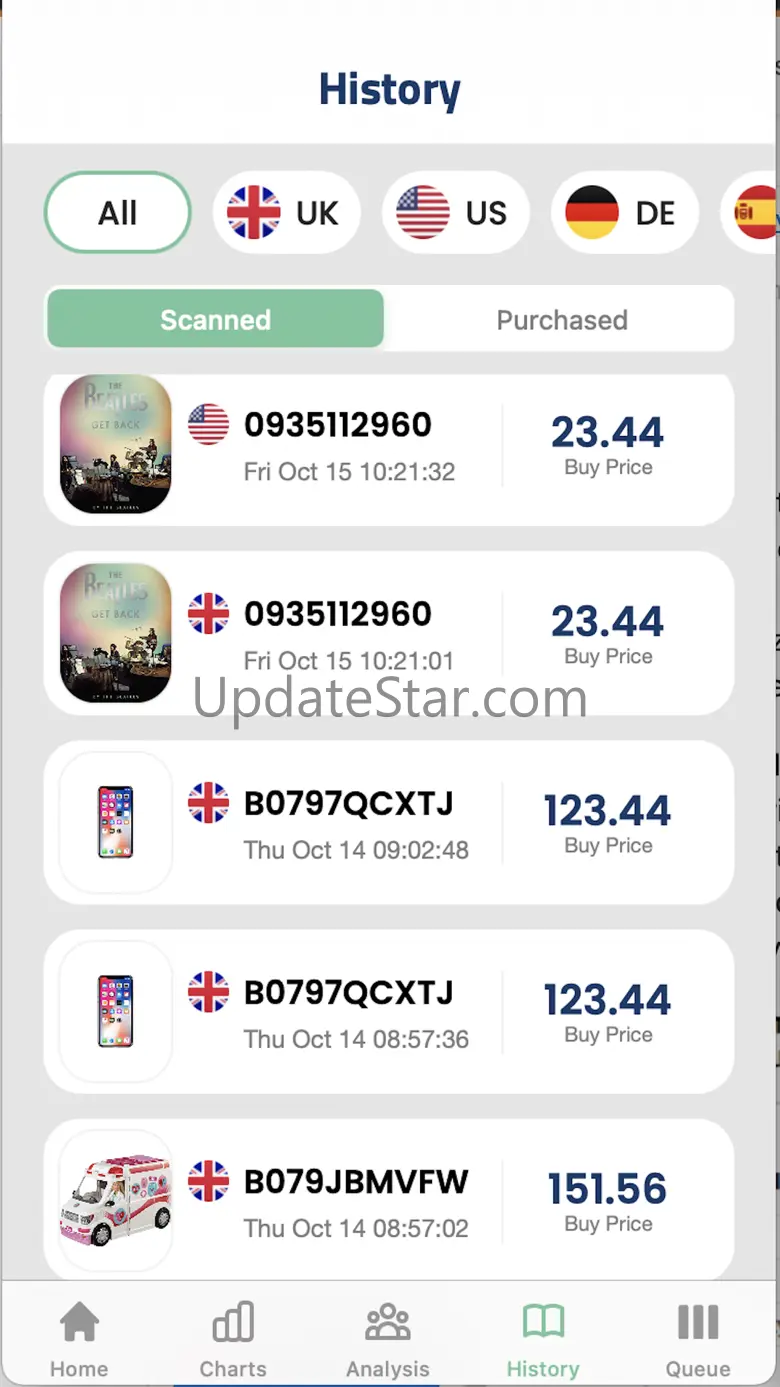Open the Beatles Get Back UK thumbnail

115,632
